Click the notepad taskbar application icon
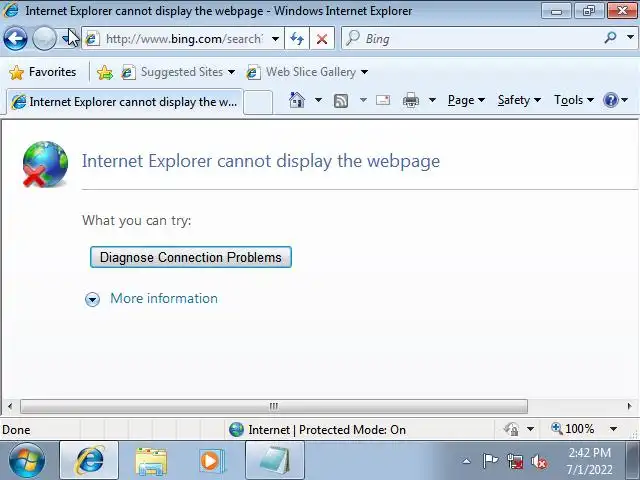 [x=275, y=460]
